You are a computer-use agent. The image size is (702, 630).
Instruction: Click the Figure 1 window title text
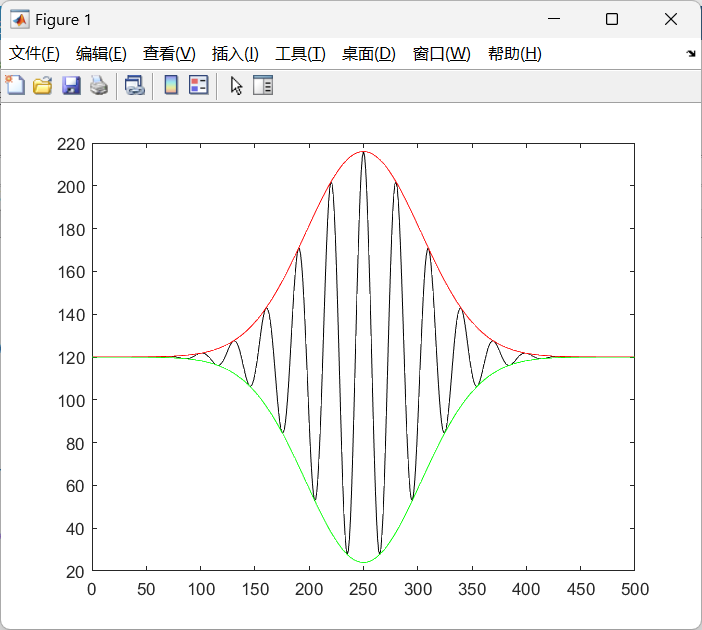click(63, 20)
